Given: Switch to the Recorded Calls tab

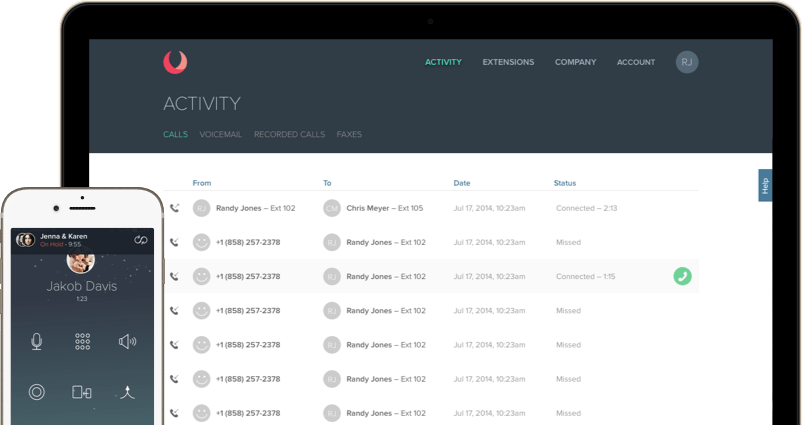Looking at the screenshot, I should 289,134.
